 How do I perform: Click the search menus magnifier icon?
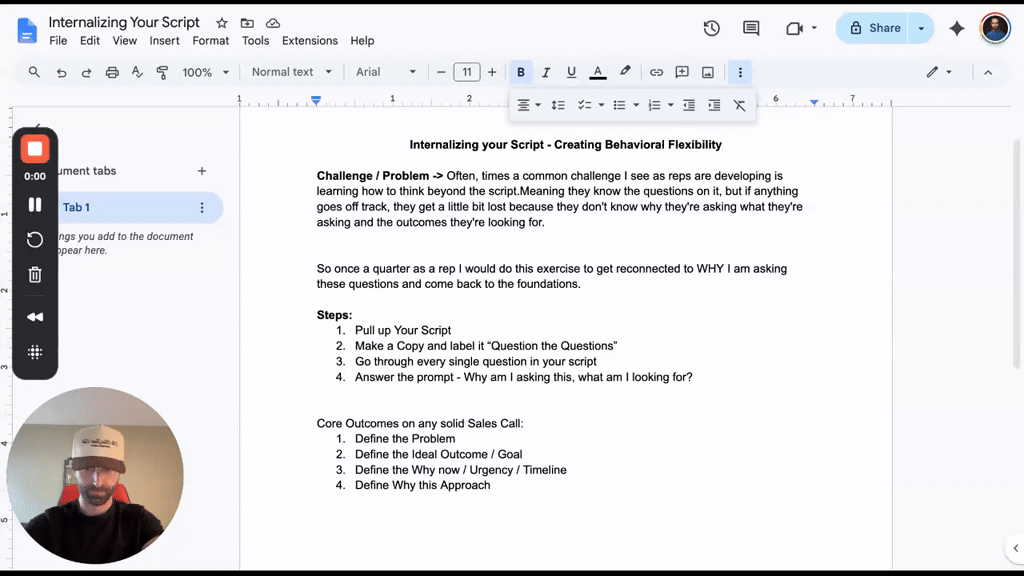pyautogui.click(x=34, y=72)
